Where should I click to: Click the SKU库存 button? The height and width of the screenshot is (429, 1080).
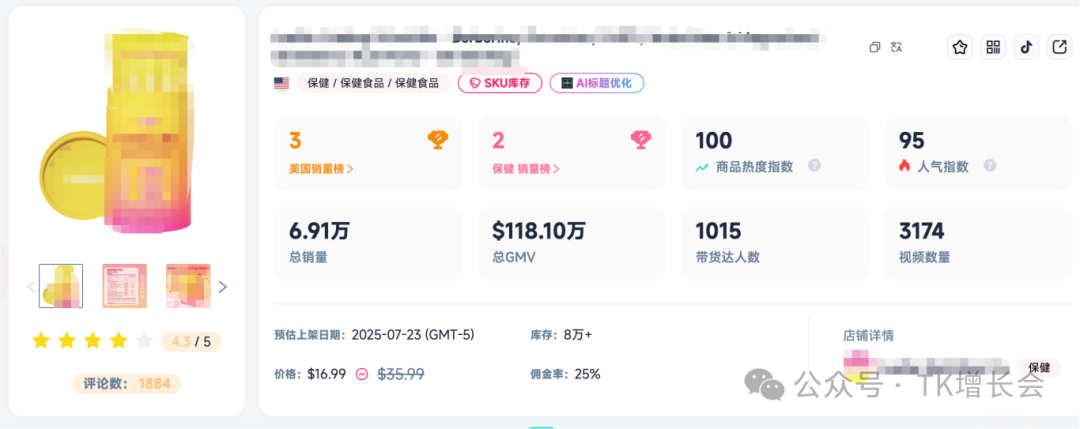tap(498, 83)
